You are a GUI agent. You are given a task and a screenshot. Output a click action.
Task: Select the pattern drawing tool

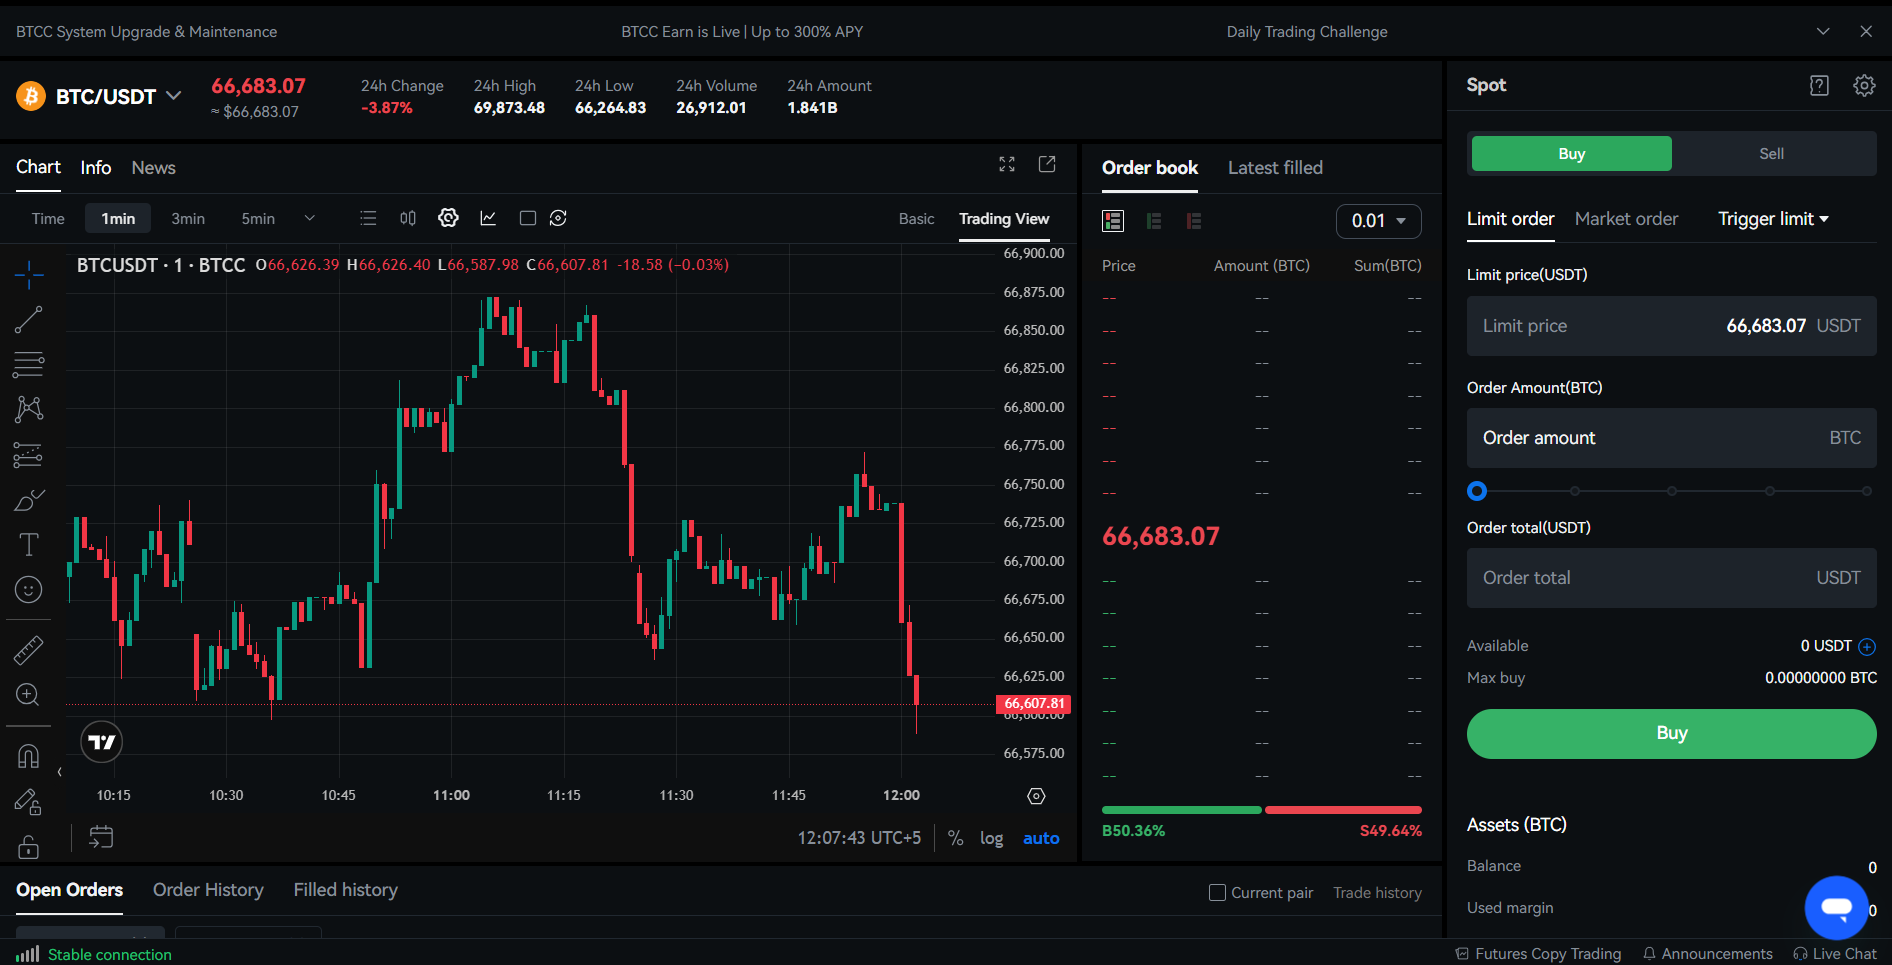(28, 409)
